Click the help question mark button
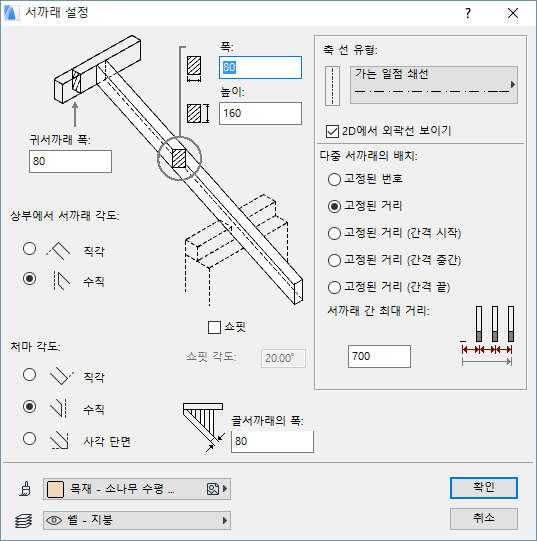Screen dimensions: 537x541 pyautogui.click(x=468, y=13)
